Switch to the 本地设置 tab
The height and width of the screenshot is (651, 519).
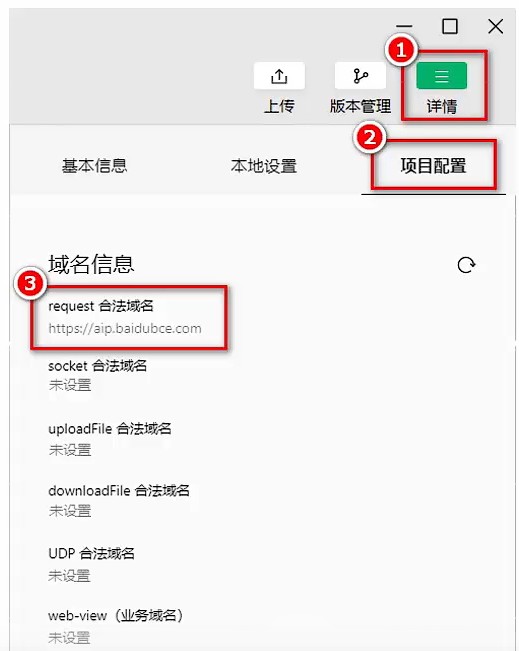264,166
